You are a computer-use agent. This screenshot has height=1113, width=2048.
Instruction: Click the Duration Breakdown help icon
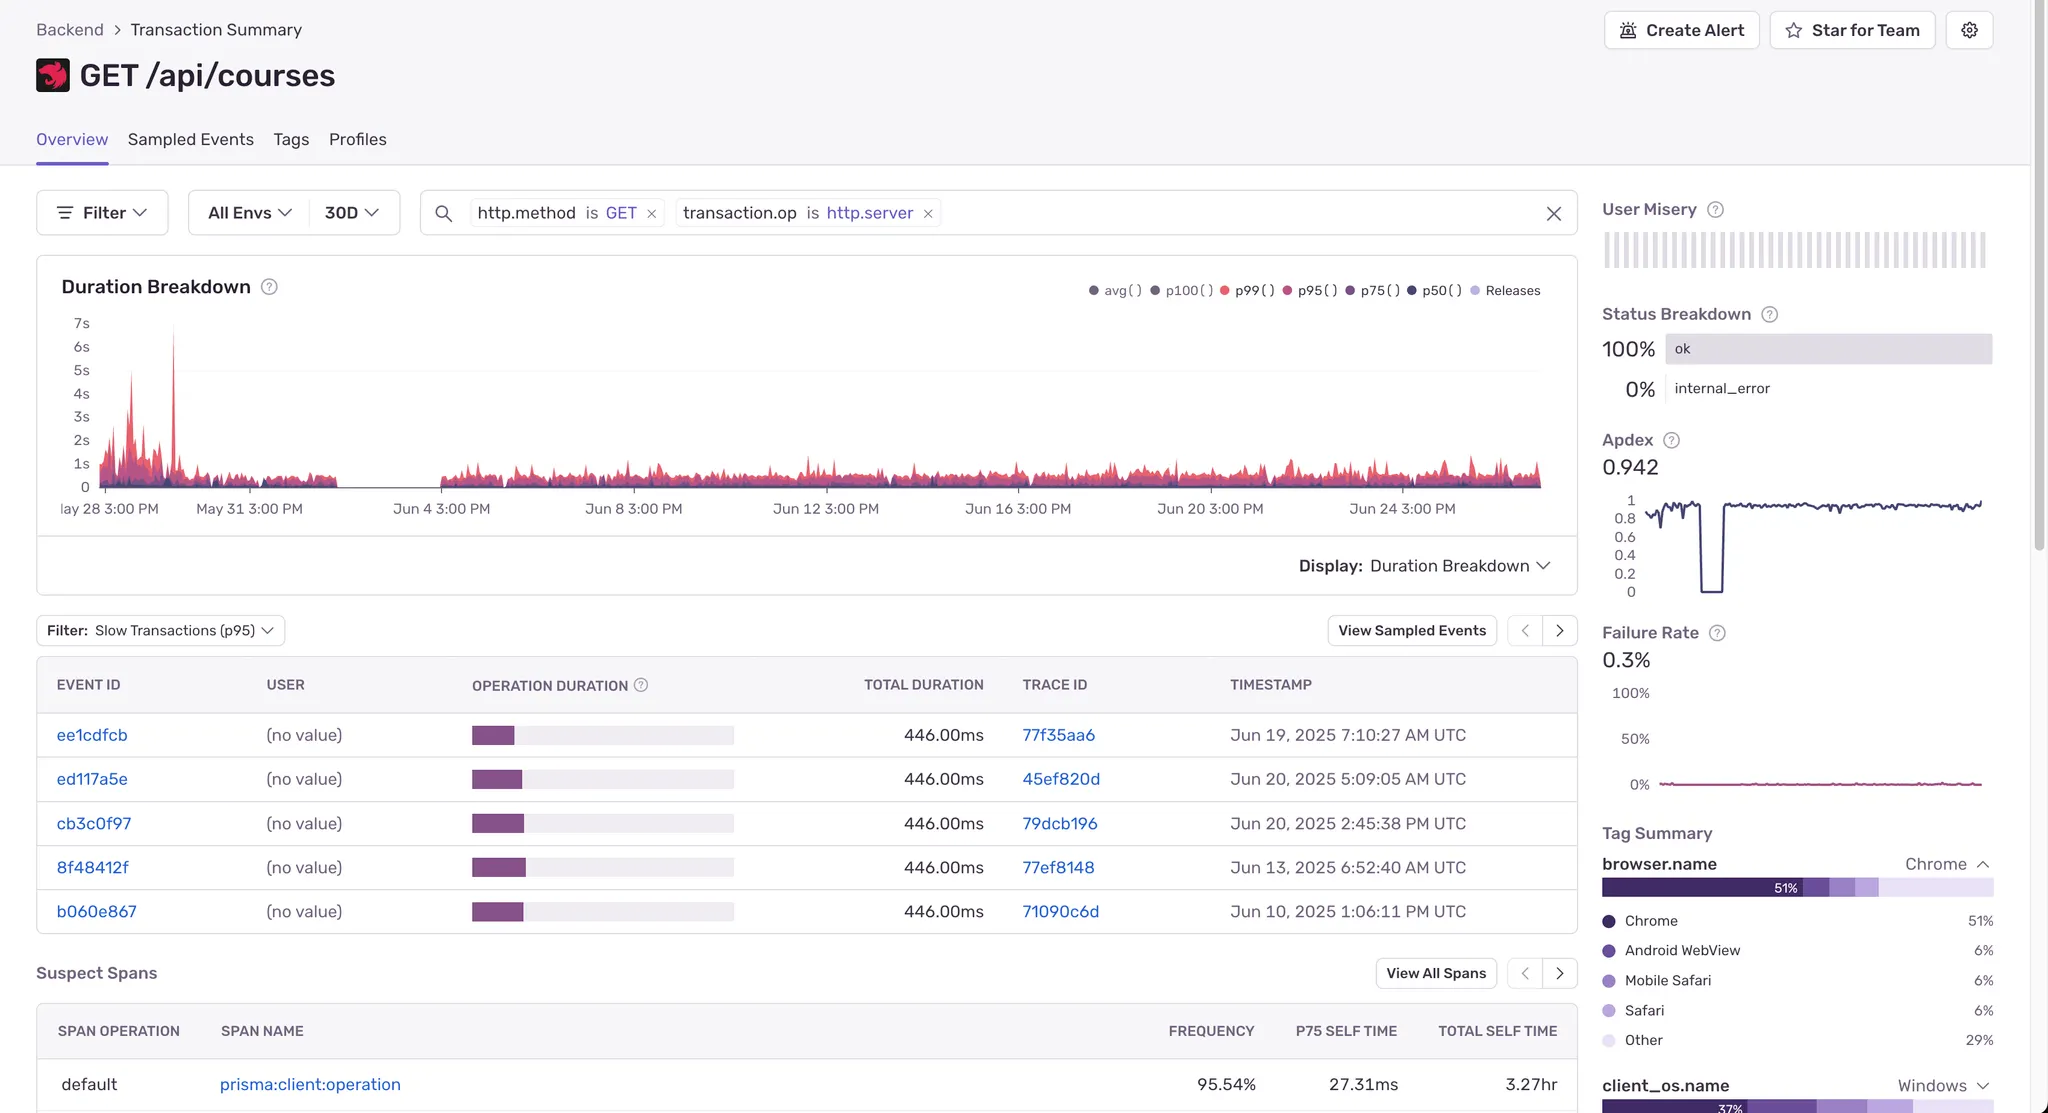(269, 287)
